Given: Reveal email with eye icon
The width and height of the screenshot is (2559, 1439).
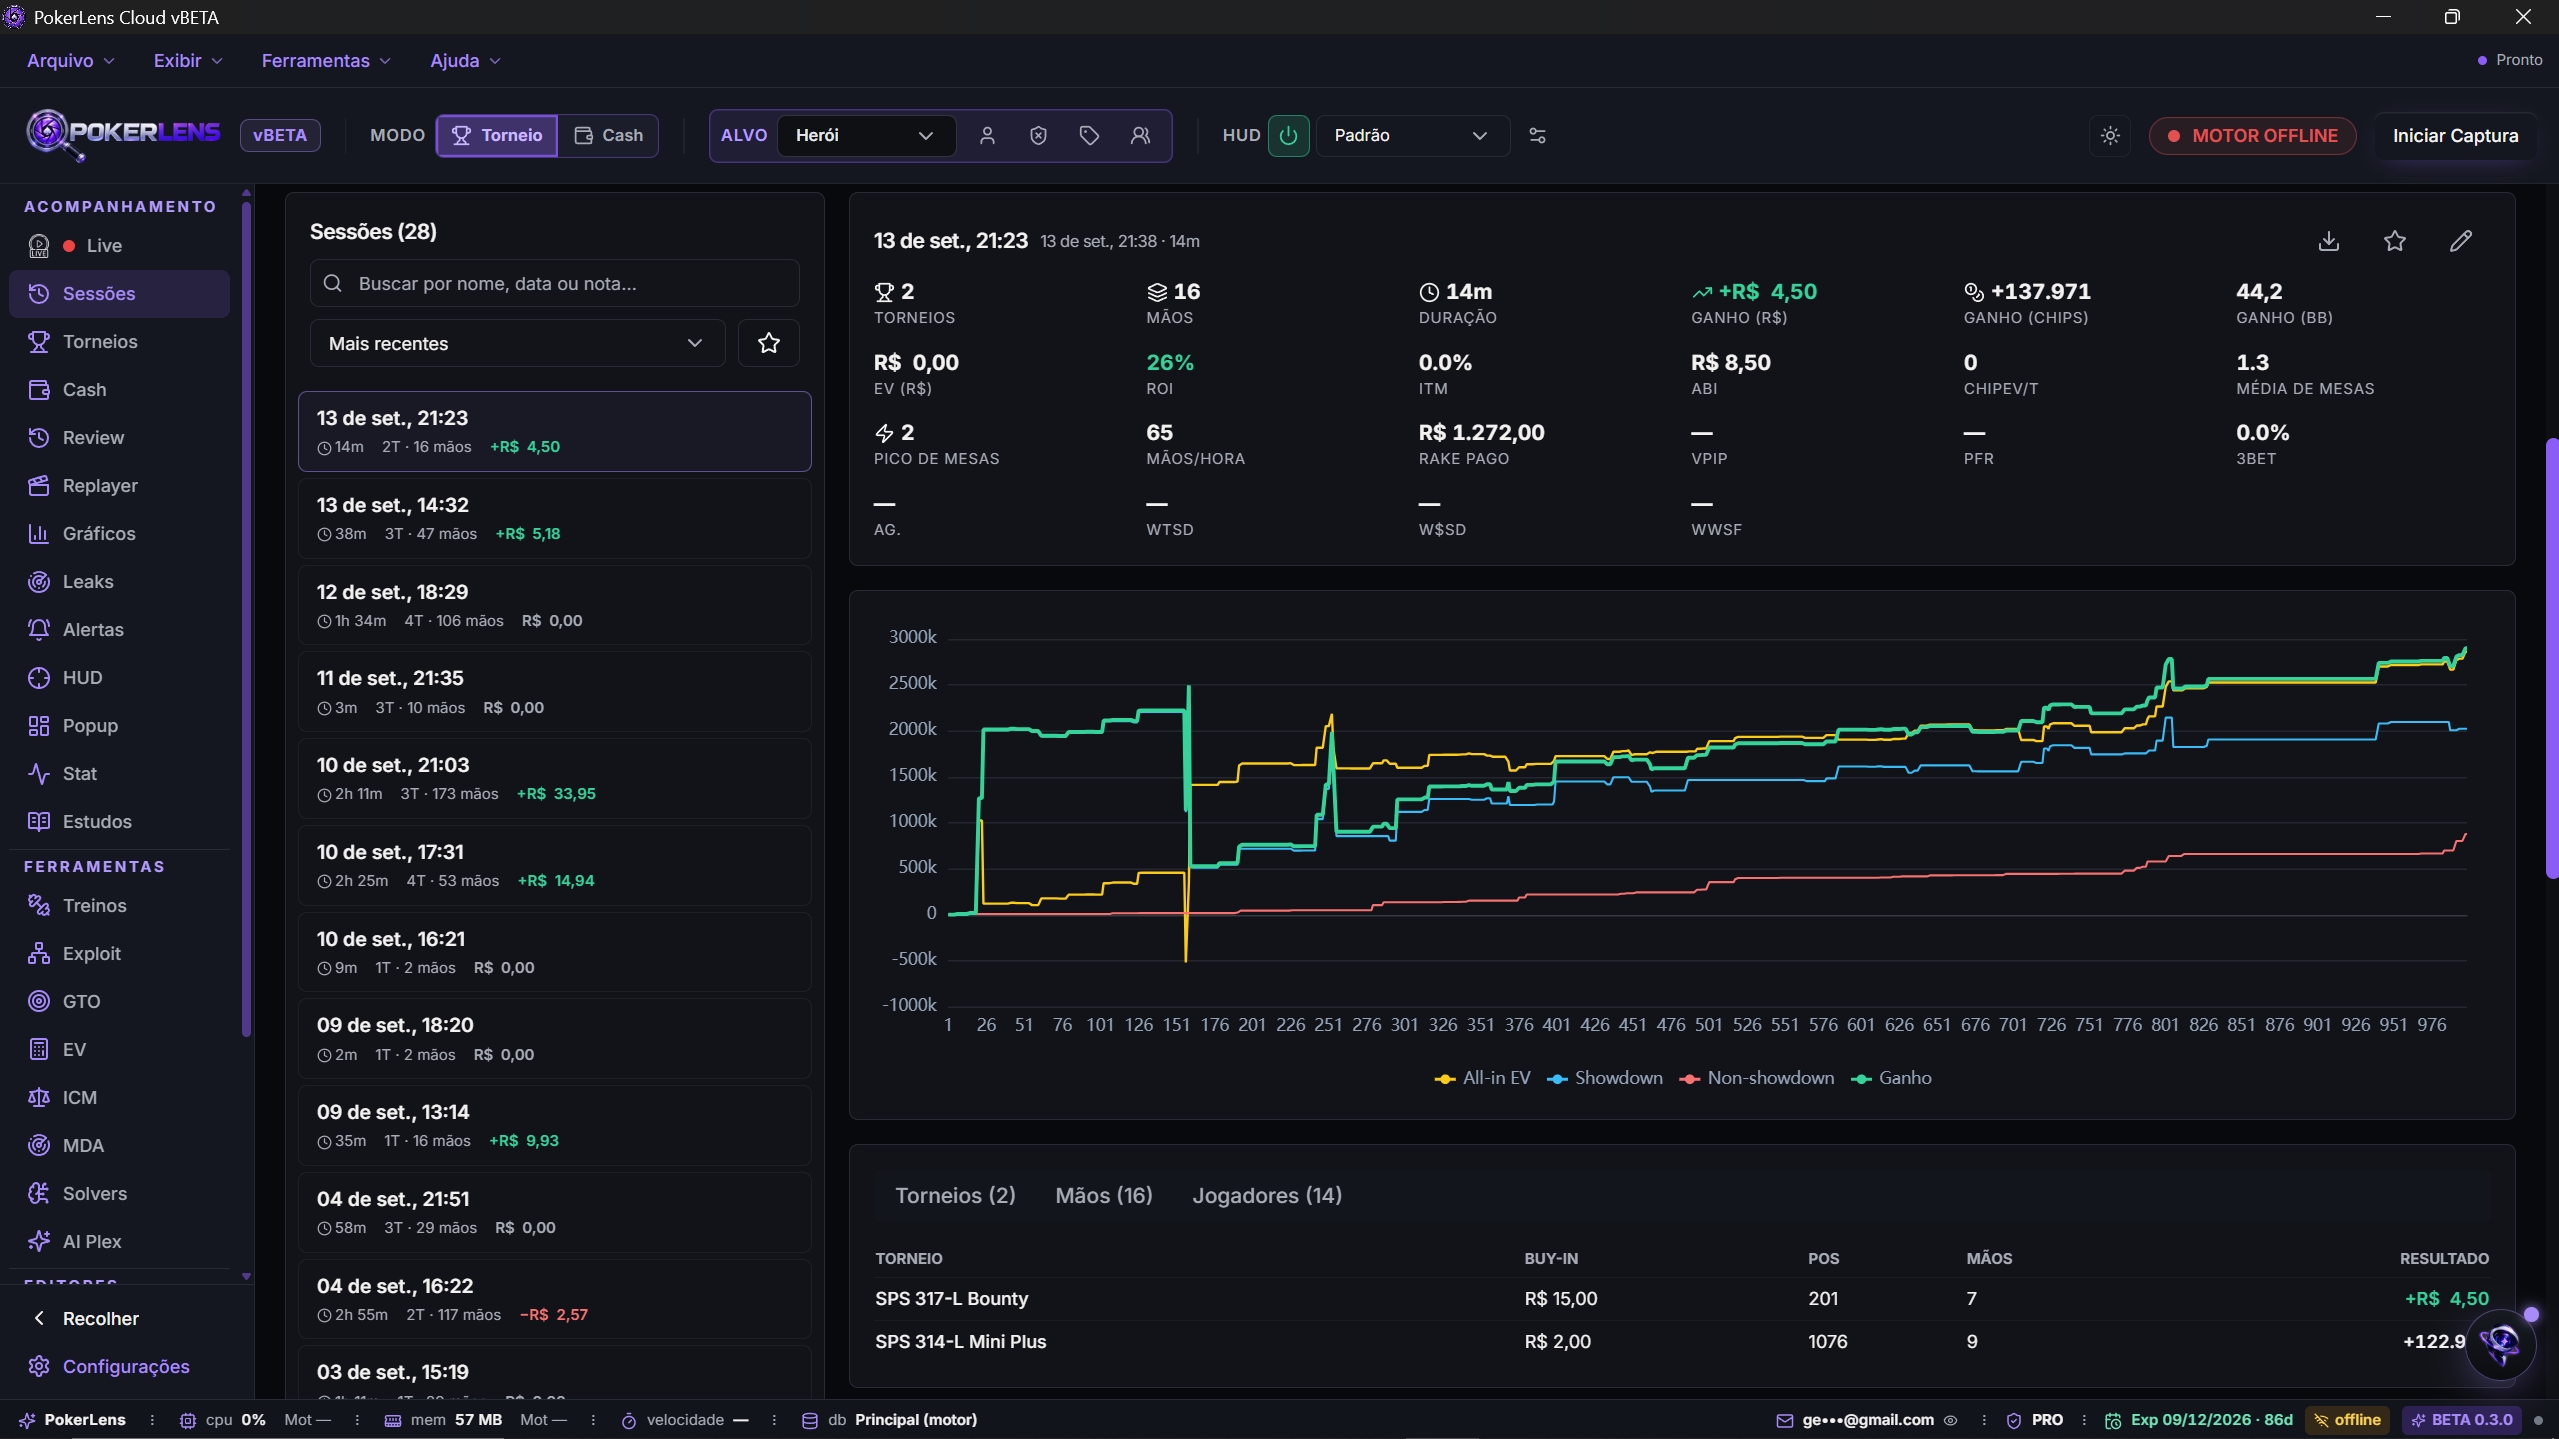Looking at the screenshot, I should pos(1950,1420).
